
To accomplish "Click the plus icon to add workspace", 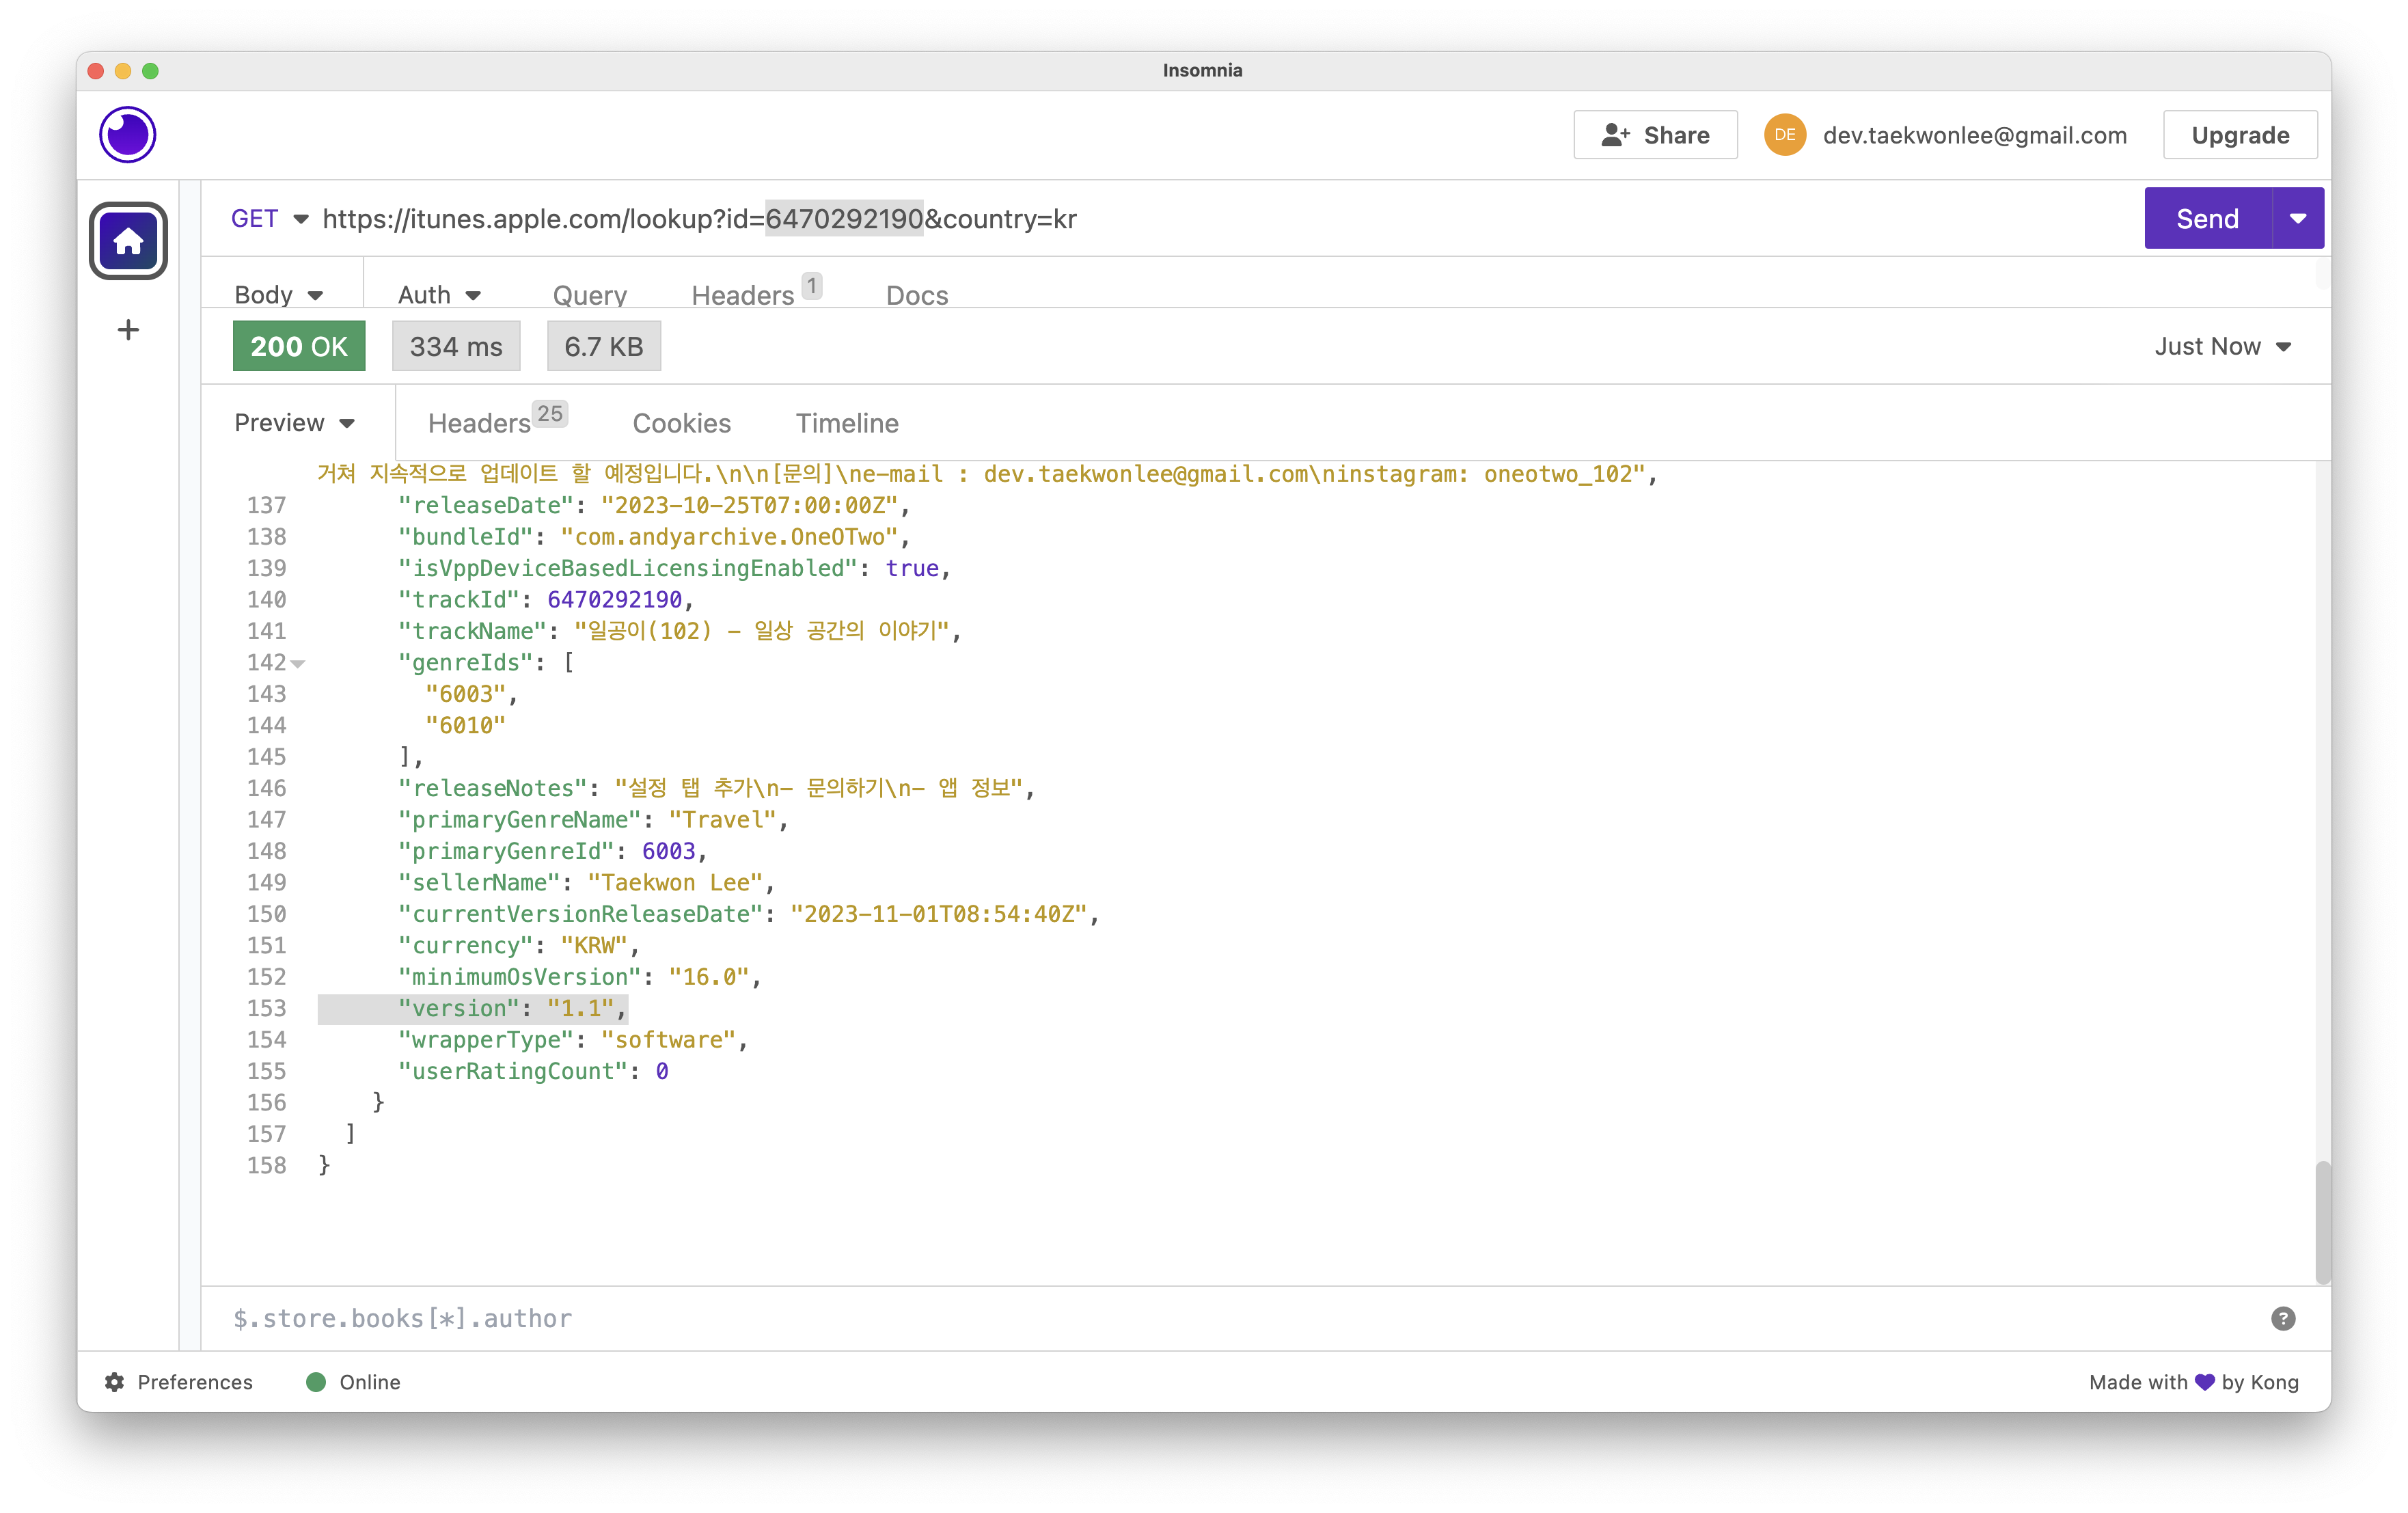I will (128, 330).
